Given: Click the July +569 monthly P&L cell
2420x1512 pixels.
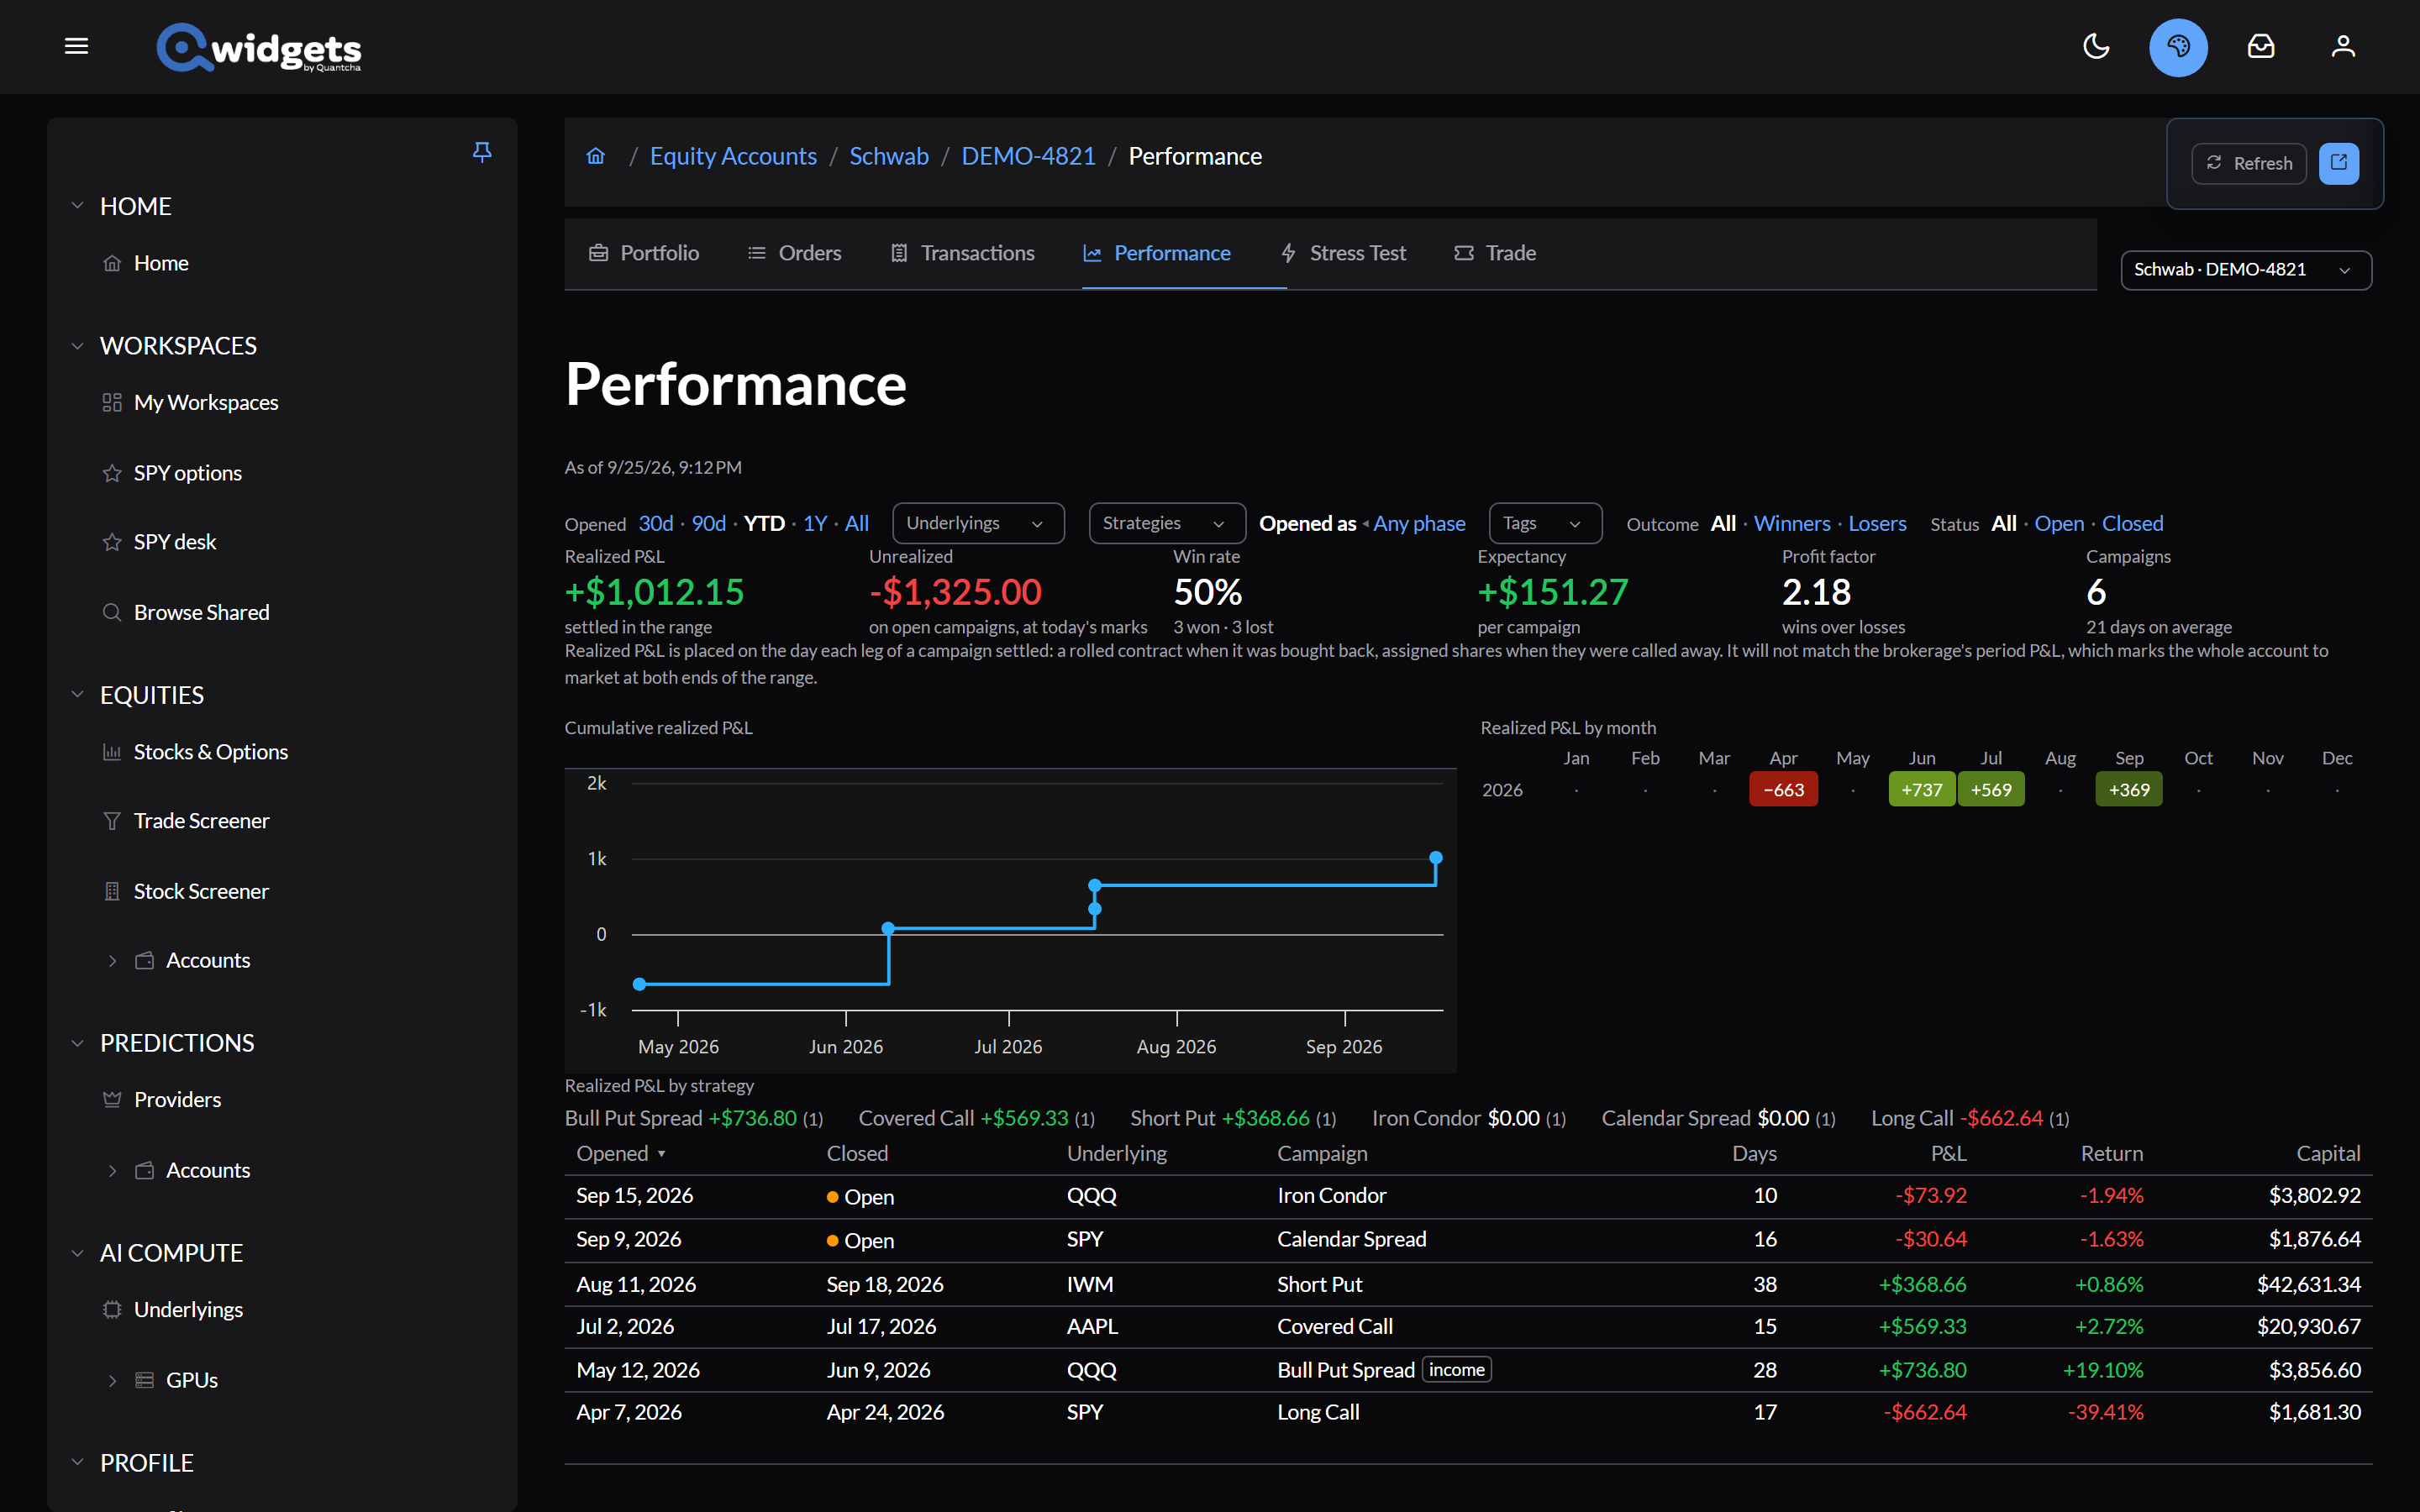Looking at the screenshot, I should coord(1990,790).
